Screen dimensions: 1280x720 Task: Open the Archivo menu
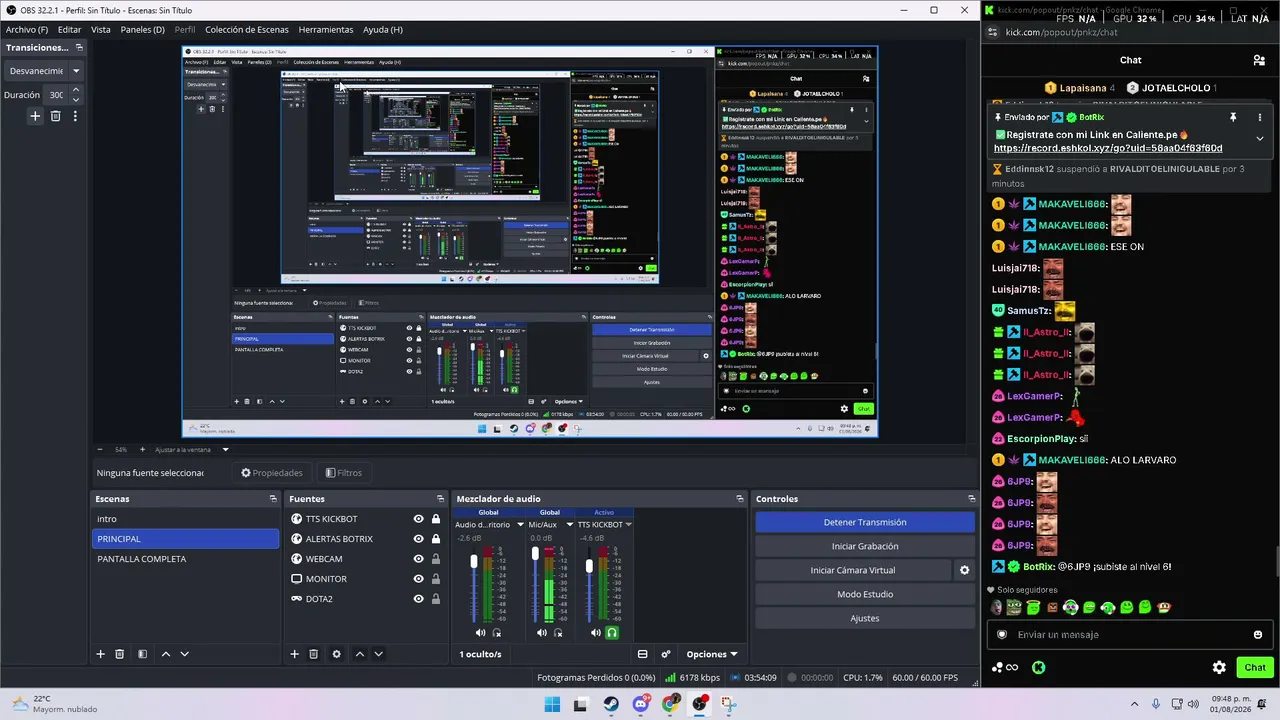tap(27, 30)
